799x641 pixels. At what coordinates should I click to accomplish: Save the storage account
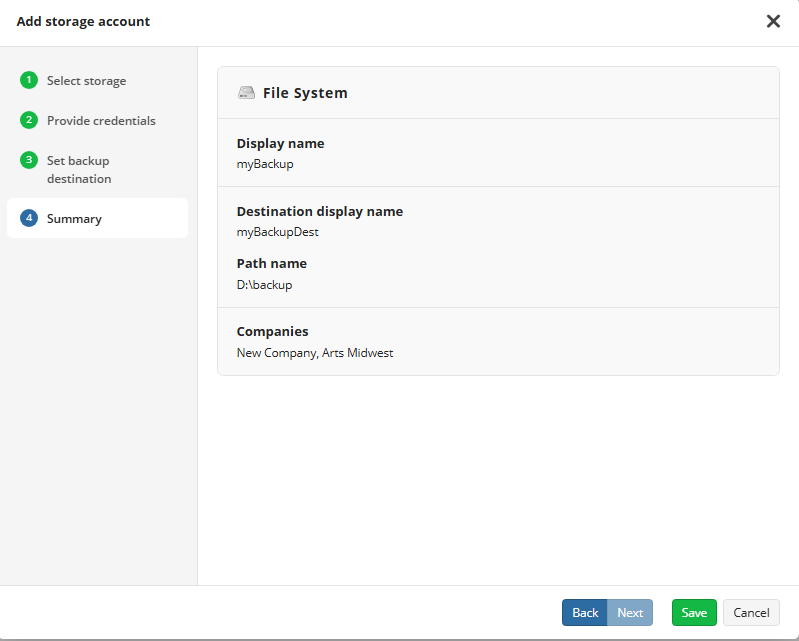[x=694, y=613]
